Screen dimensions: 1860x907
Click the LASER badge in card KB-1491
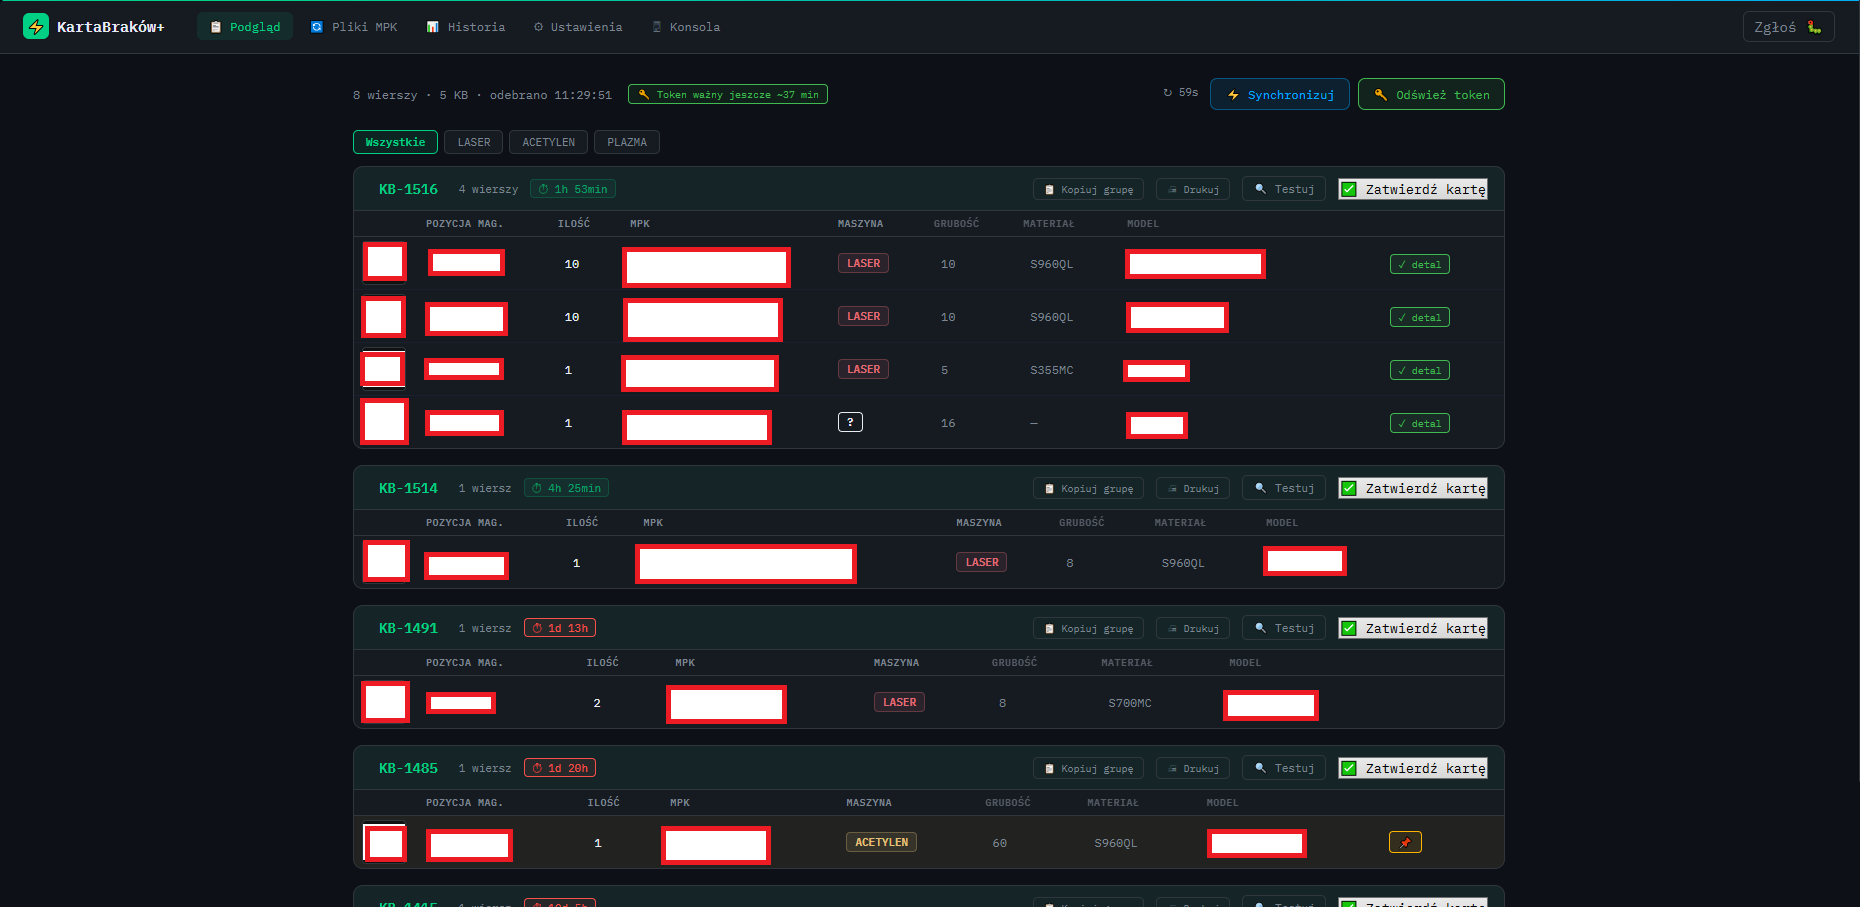coord(899,703)
